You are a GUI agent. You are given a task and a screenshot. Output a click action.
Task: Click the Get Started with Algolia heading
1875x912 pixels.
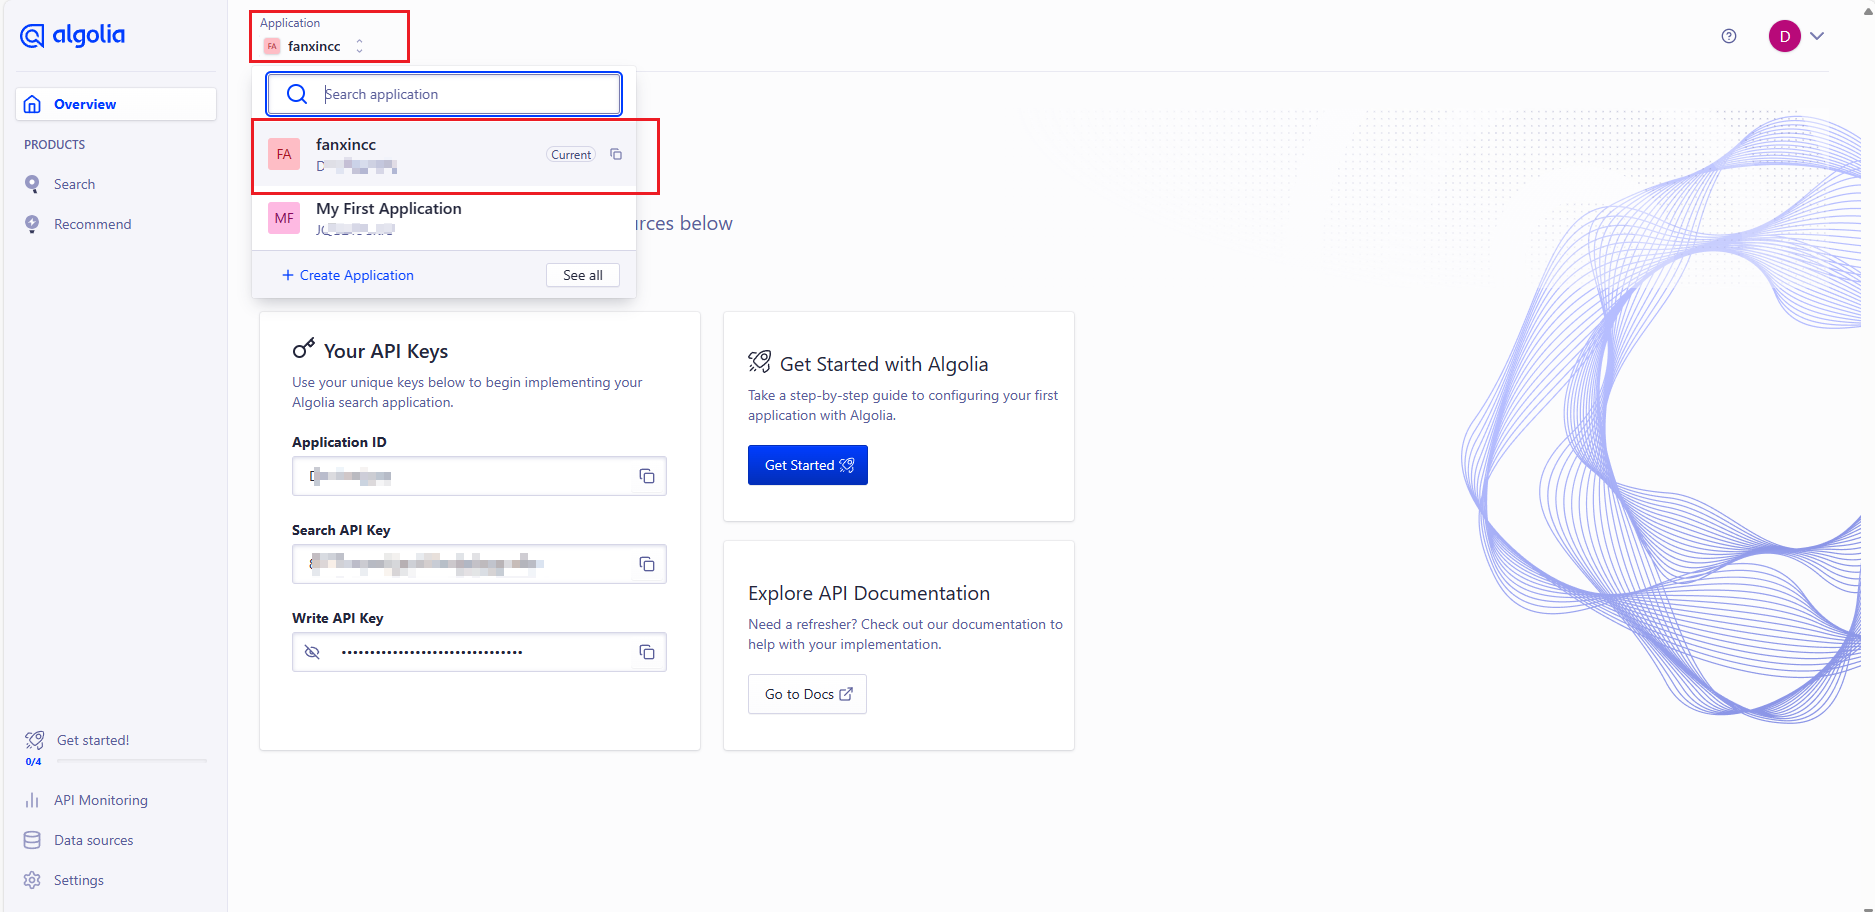tap(884, 364)
